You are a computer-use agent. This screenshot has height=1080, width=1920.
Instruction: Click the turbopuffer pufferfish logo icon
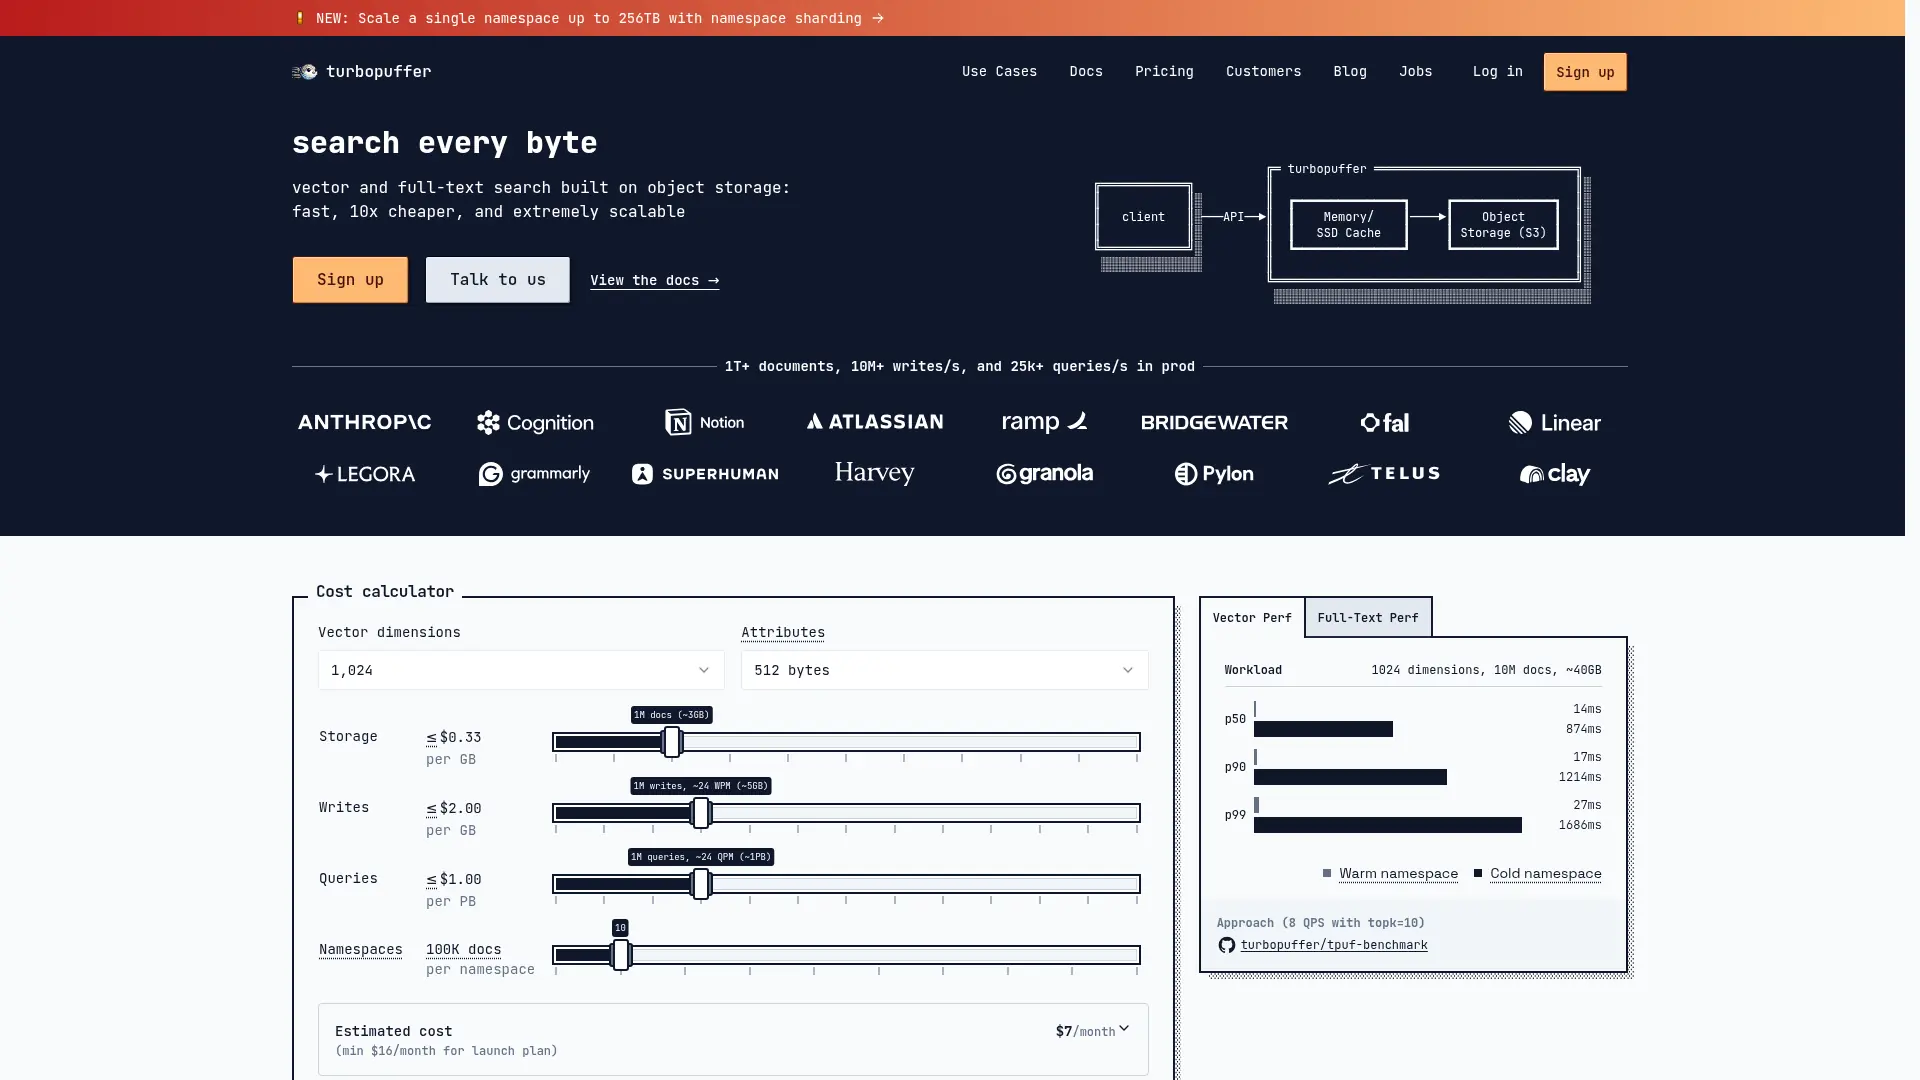[304, 71]
